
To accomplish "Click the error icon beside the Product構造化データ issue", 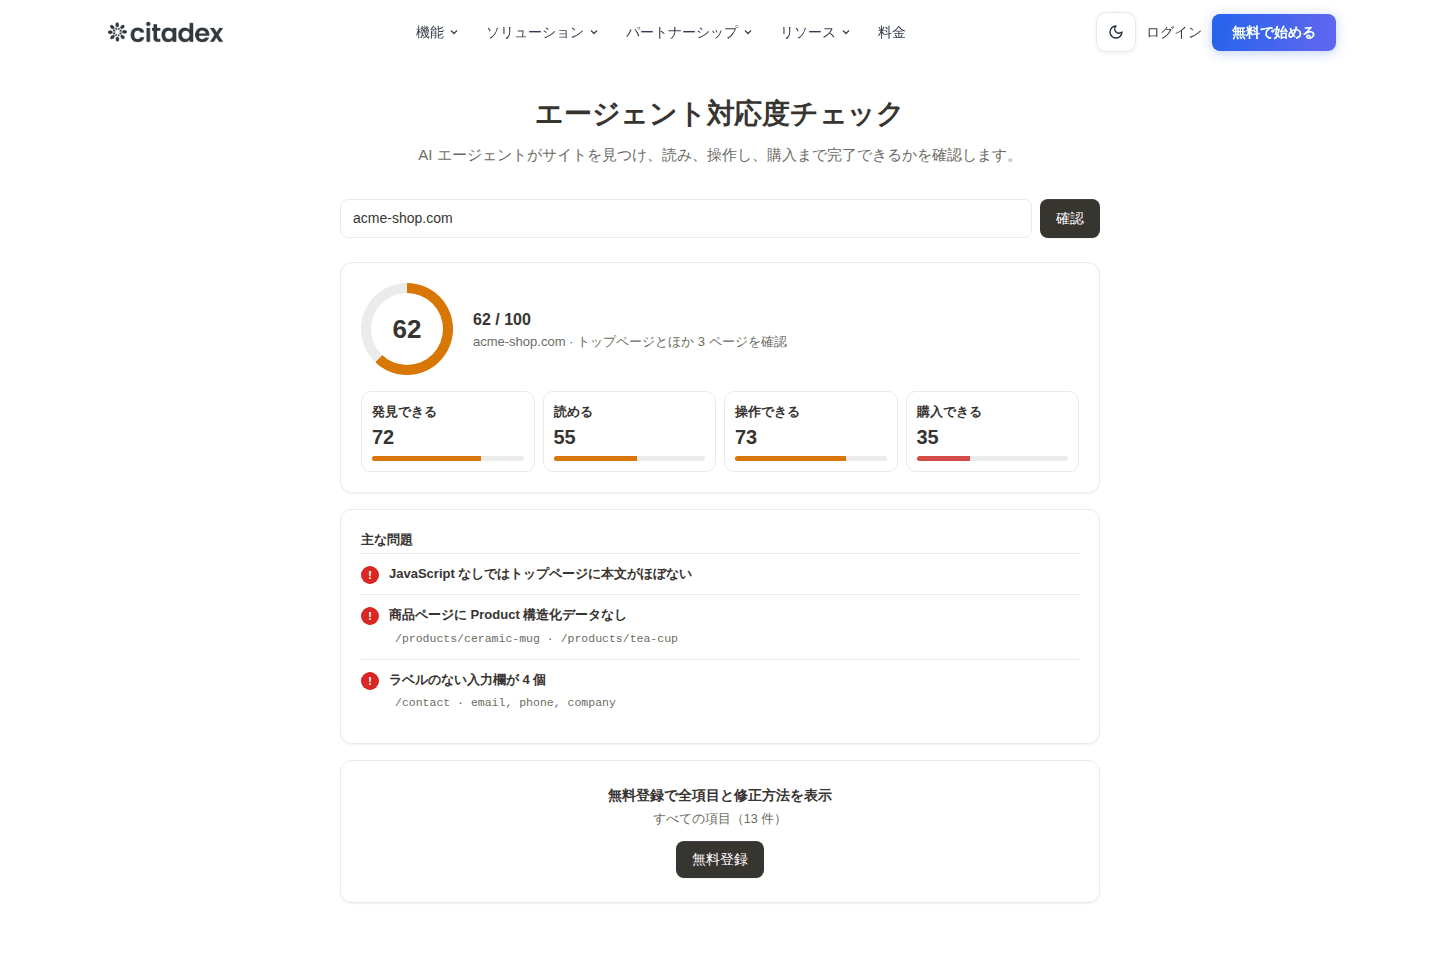I will (370, 616).
